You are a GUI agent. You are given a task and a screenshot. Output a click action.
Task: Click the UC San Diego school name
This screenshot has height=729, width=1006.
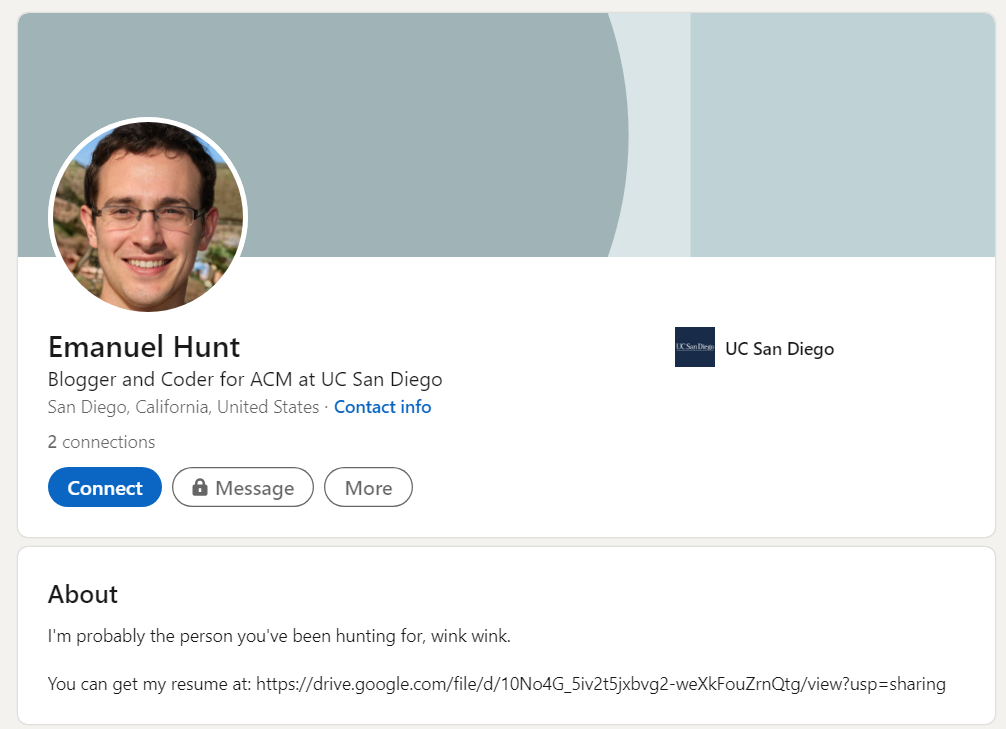tap(779, 349)
